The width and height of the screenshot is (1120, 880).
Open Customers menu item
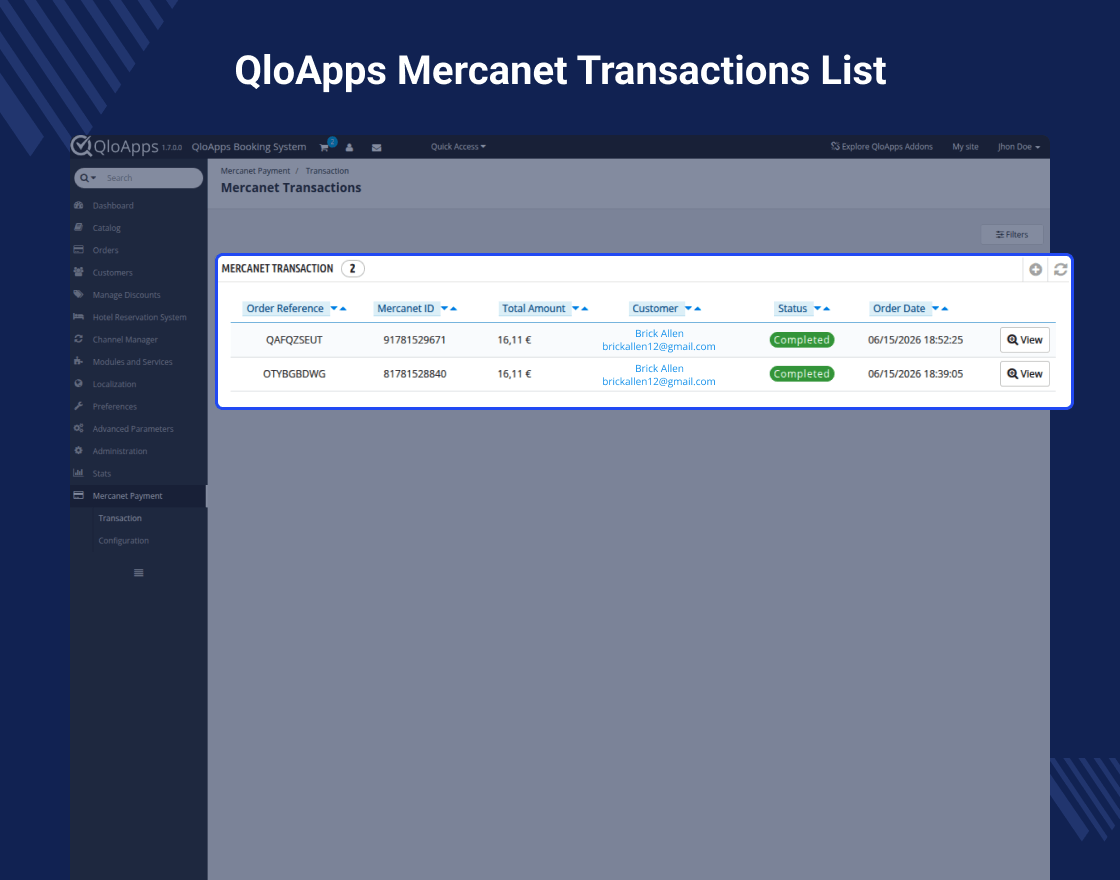(x=113, y=273)
